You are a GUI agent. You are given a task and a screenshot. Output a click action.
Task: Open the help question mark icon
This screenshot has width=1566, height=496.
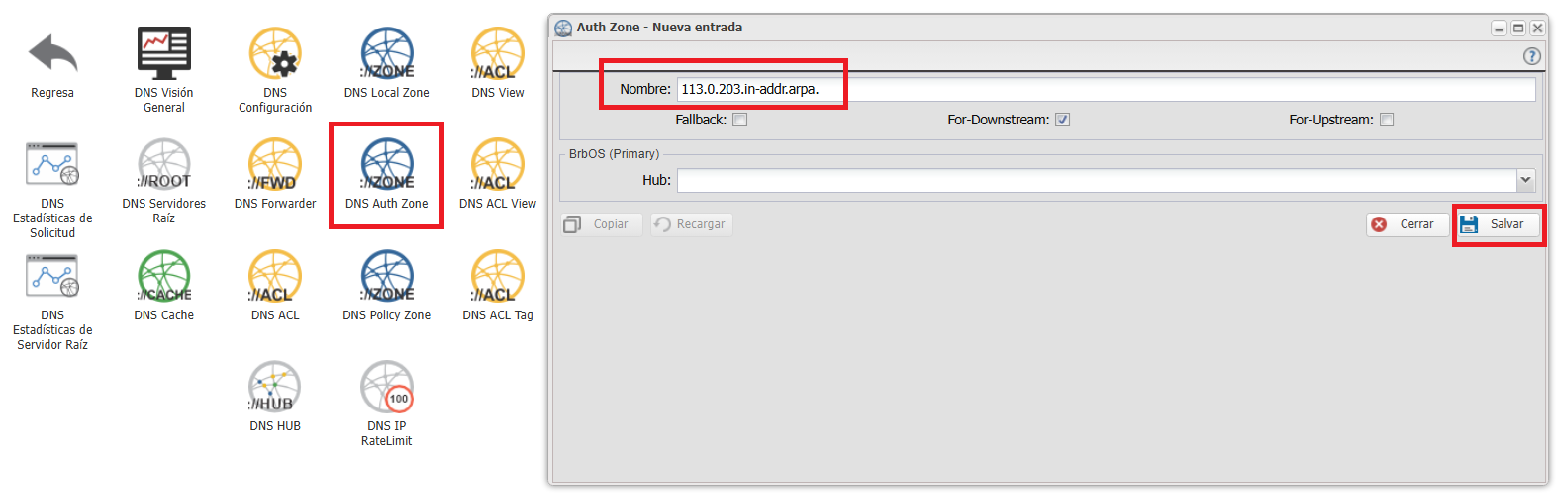[1531, 57]
